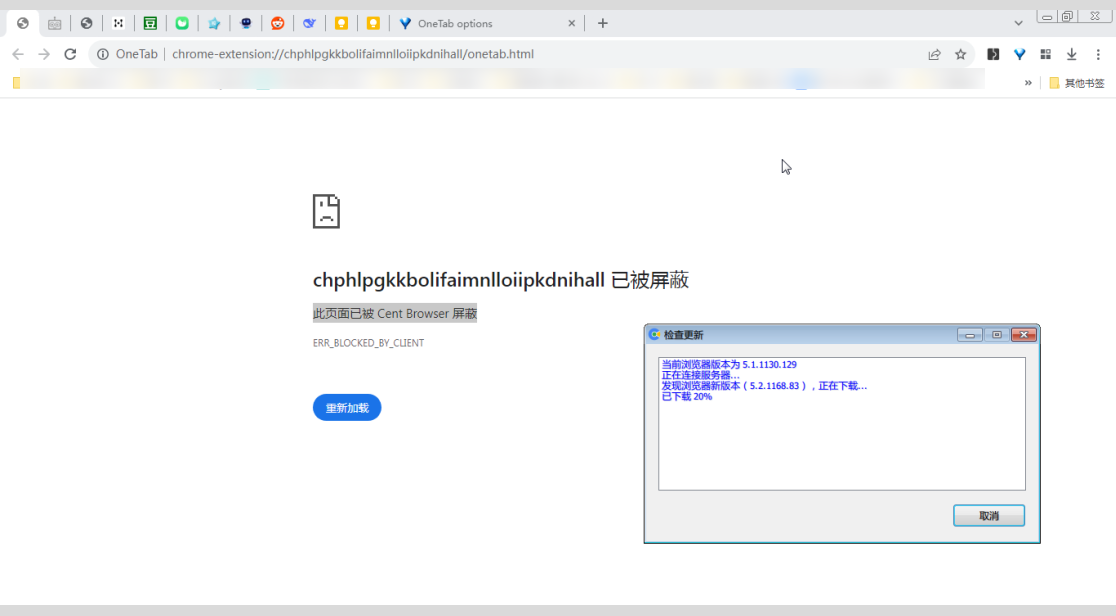Open a new tab with plus button
This screenshot has height=616, width=1116.
pyautogui.click(x=603, y=24)
